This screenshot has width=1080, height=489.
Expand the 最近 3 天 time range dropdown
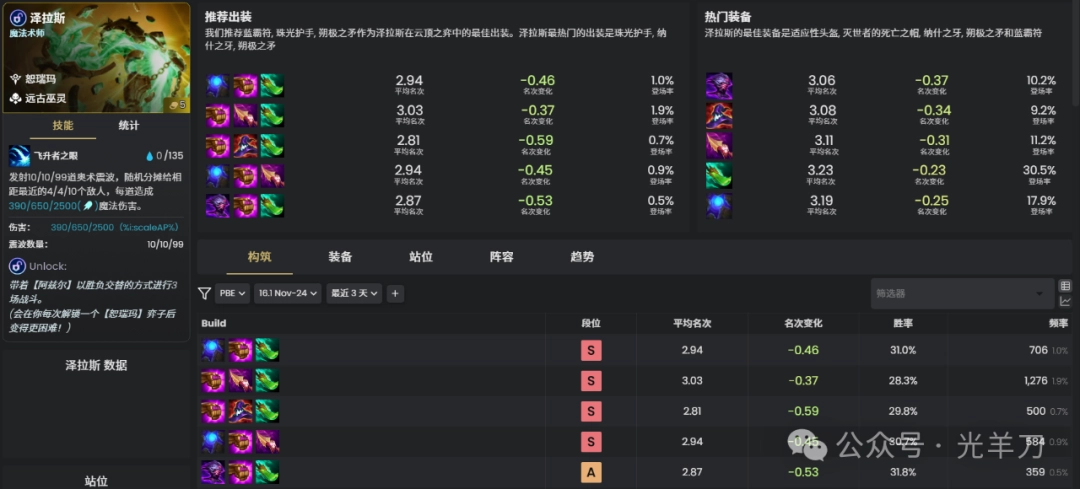(x=354, y=294)
